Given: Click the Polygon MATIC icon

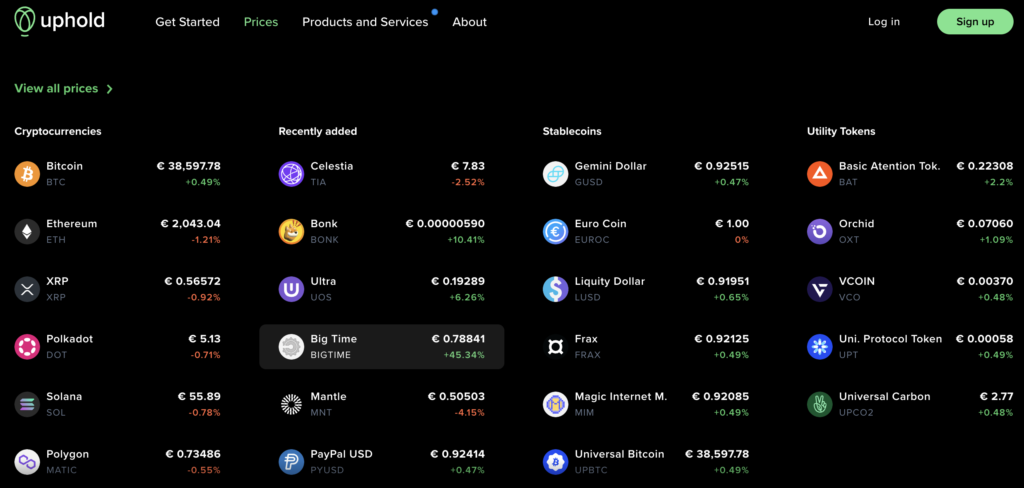Looking at the screenshot, I should pos(27,461).
